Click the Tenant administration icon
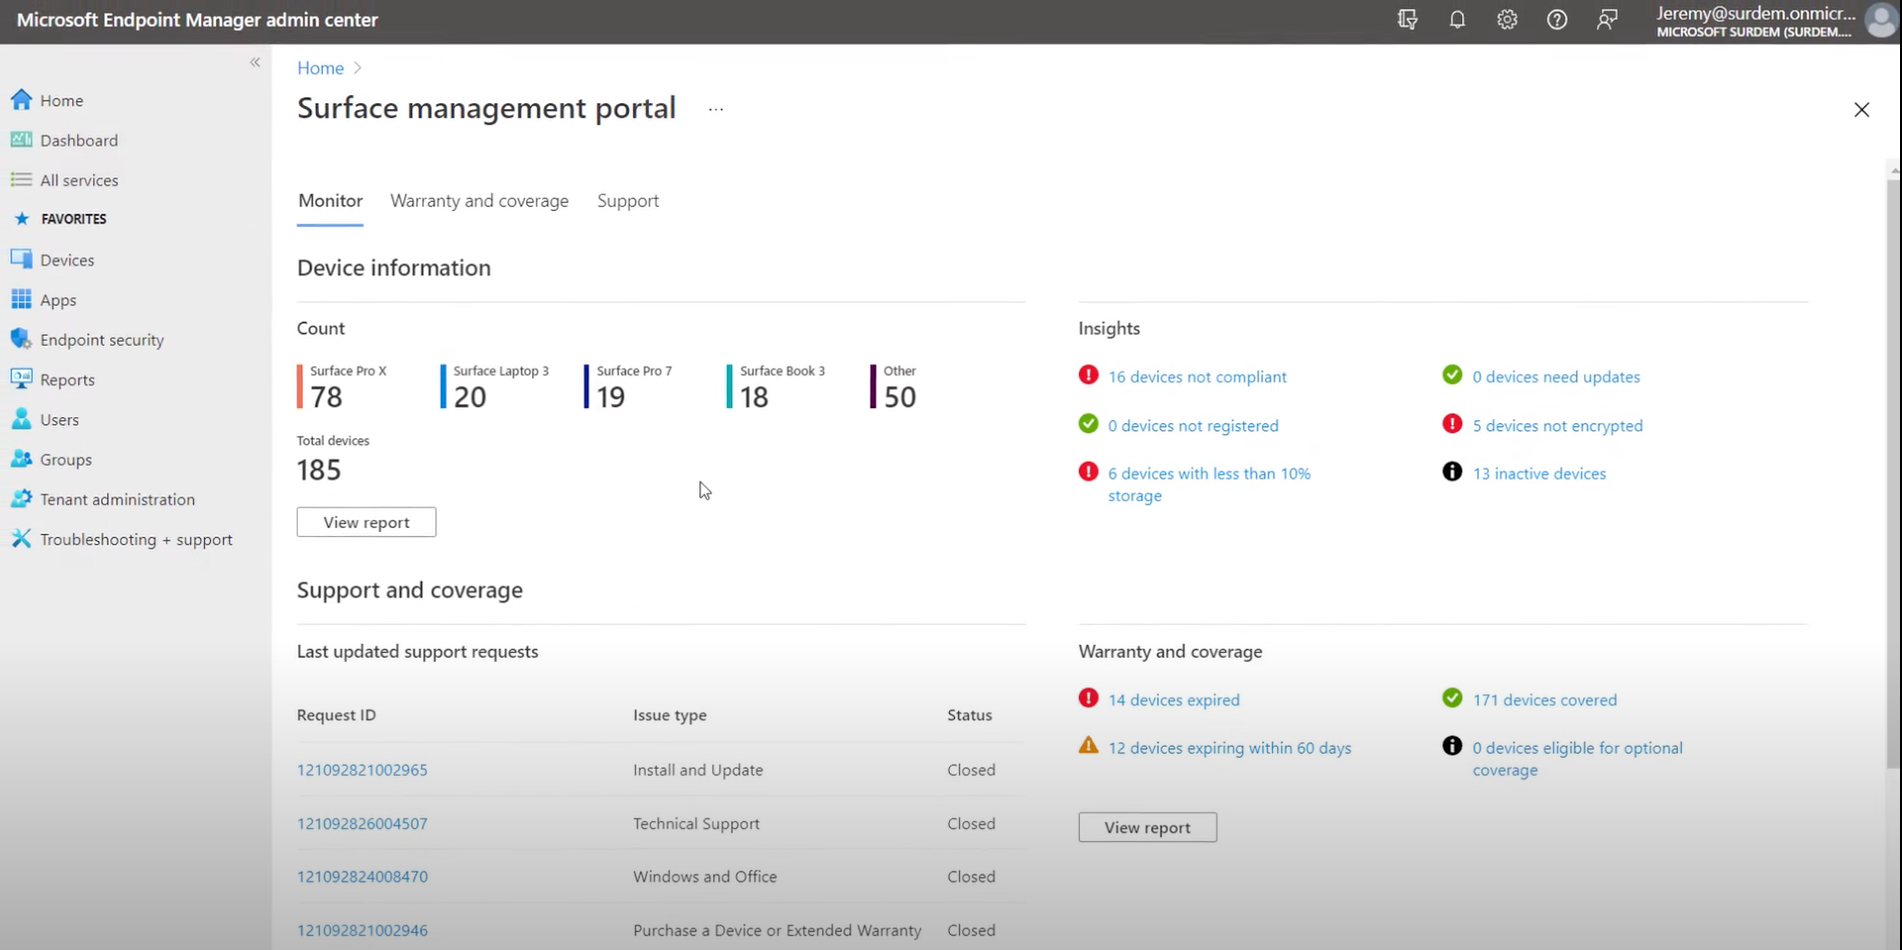 [x=21, y=499]
